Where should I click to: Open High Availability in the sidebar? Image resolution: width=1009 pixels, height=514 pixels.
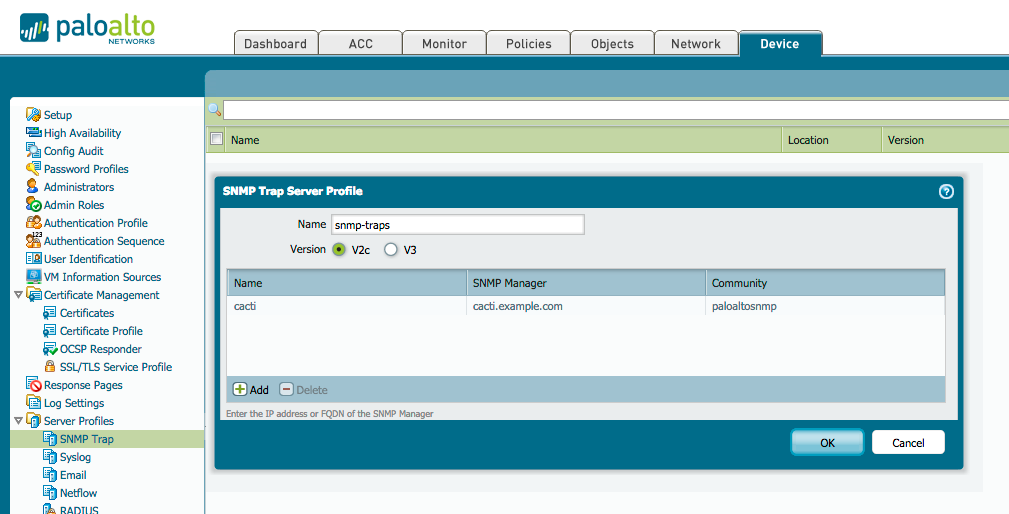(x=82, y=133)
